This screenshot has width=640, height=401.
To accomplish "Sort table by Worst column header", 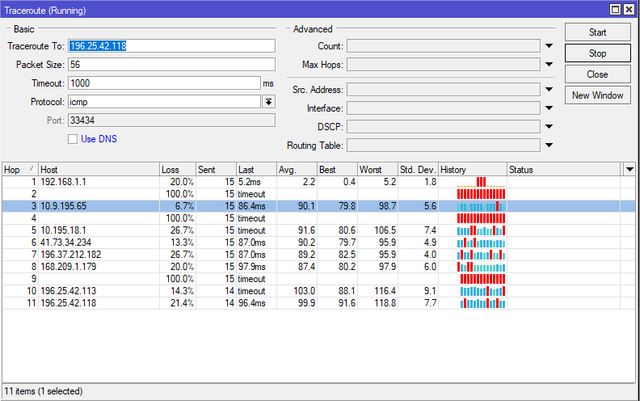I will pyautogui.click(x=377, y=169).
